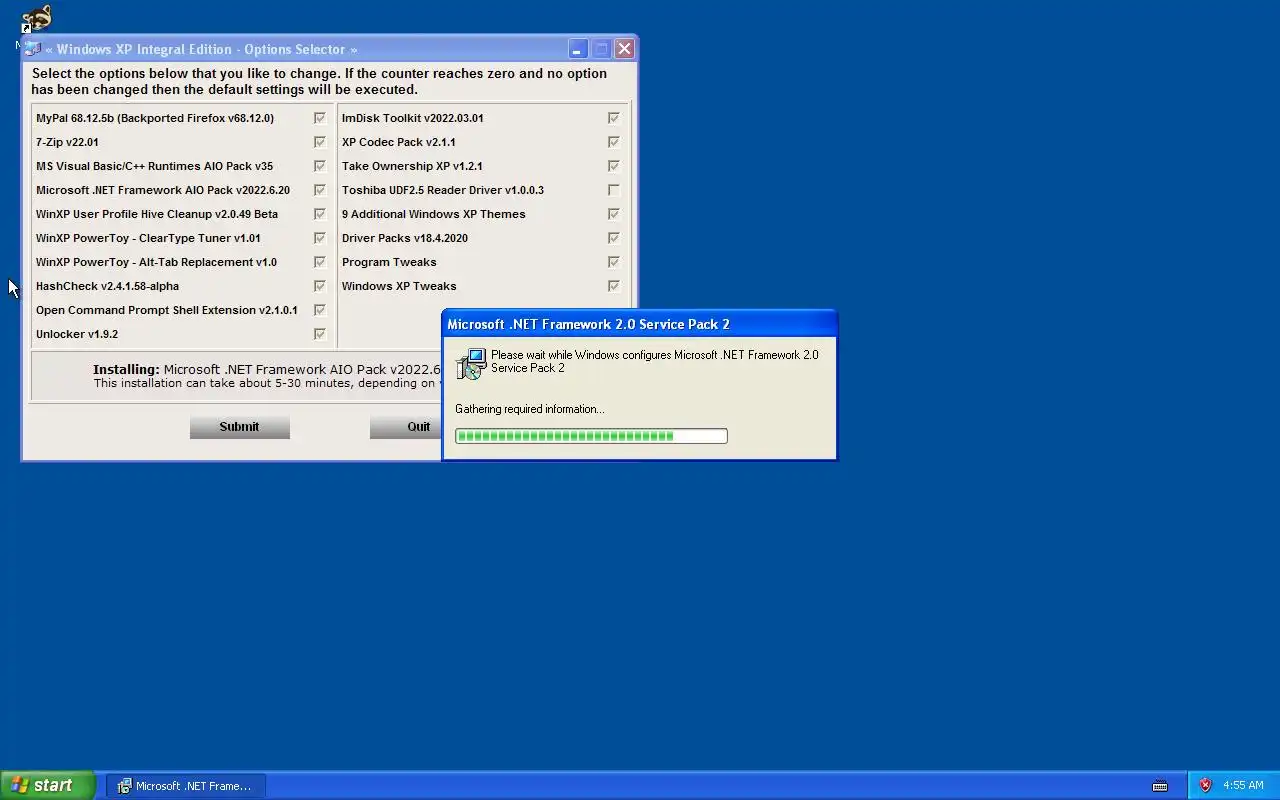The width and height of the screenshot is (1280, 800).
Task: Toggle 9 Additional Windows XP Themes checkbox
Action: pos(614,214)
